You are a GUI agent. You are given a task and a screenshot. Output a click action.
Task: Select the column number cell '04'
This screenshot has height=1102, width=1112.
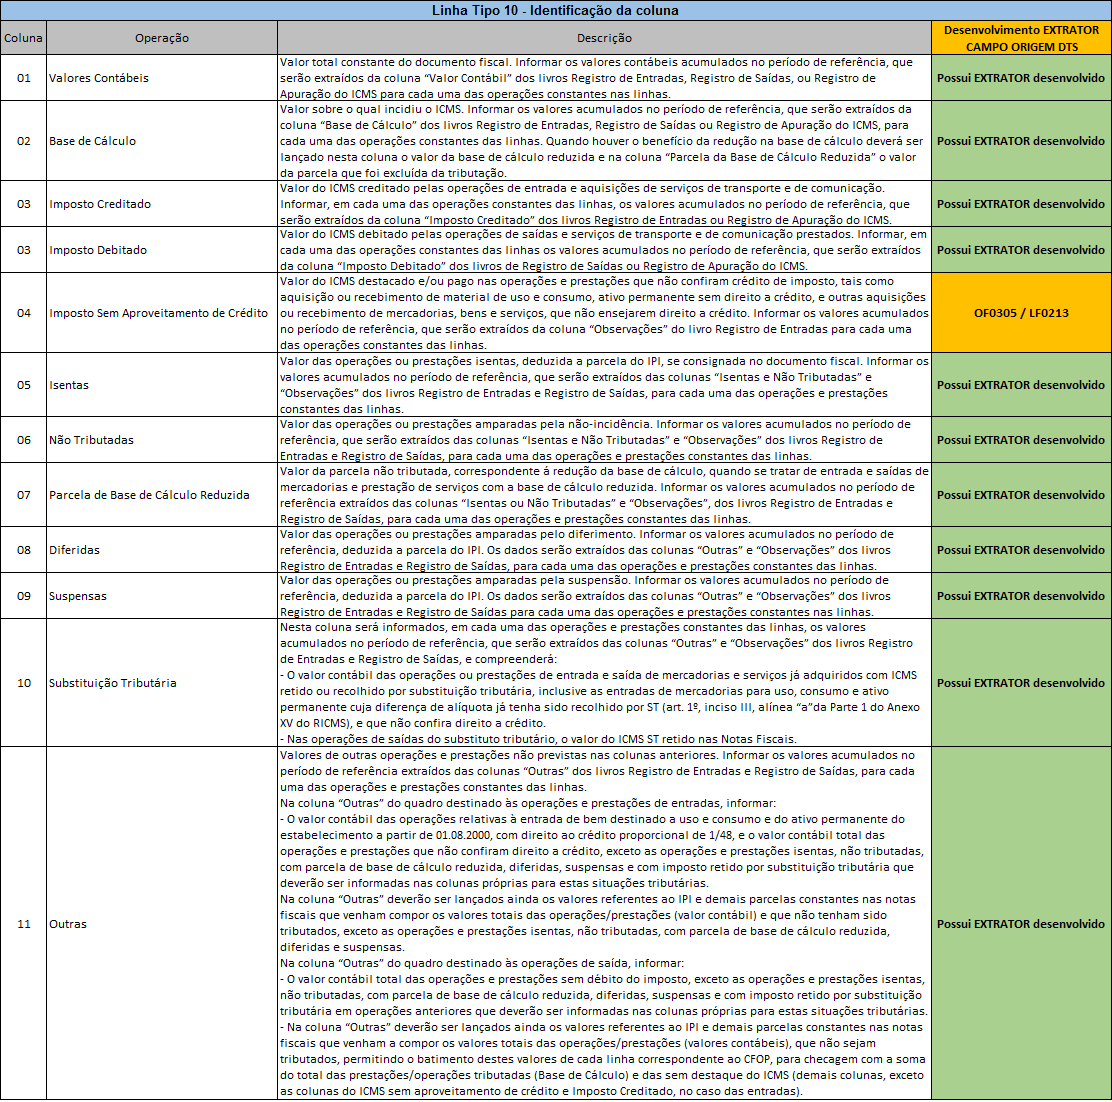(x=23, y=313)
